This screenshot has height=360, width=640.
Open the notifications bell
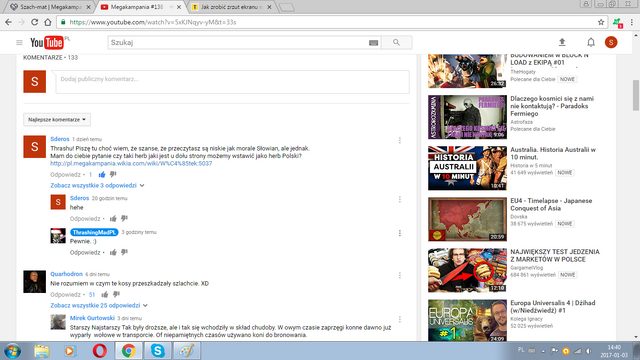click(591, 42)
